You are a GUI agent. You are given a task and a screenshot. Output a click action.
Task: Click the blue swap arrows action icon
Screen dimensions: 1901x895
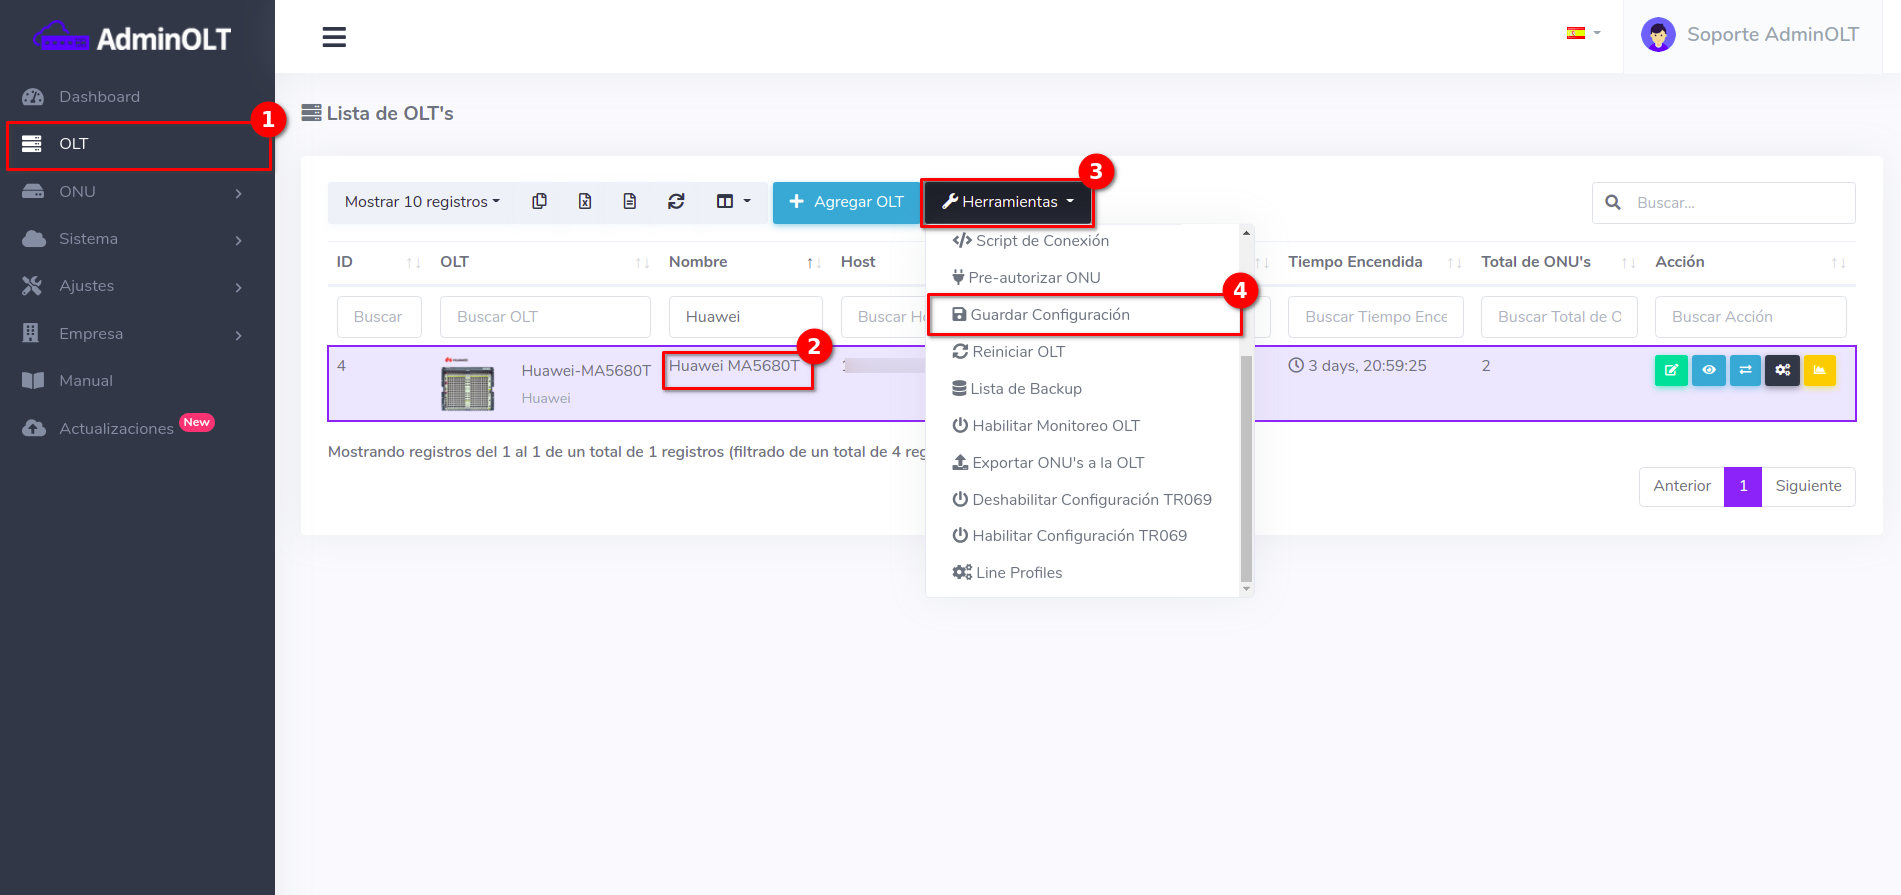click(1745, 370)
